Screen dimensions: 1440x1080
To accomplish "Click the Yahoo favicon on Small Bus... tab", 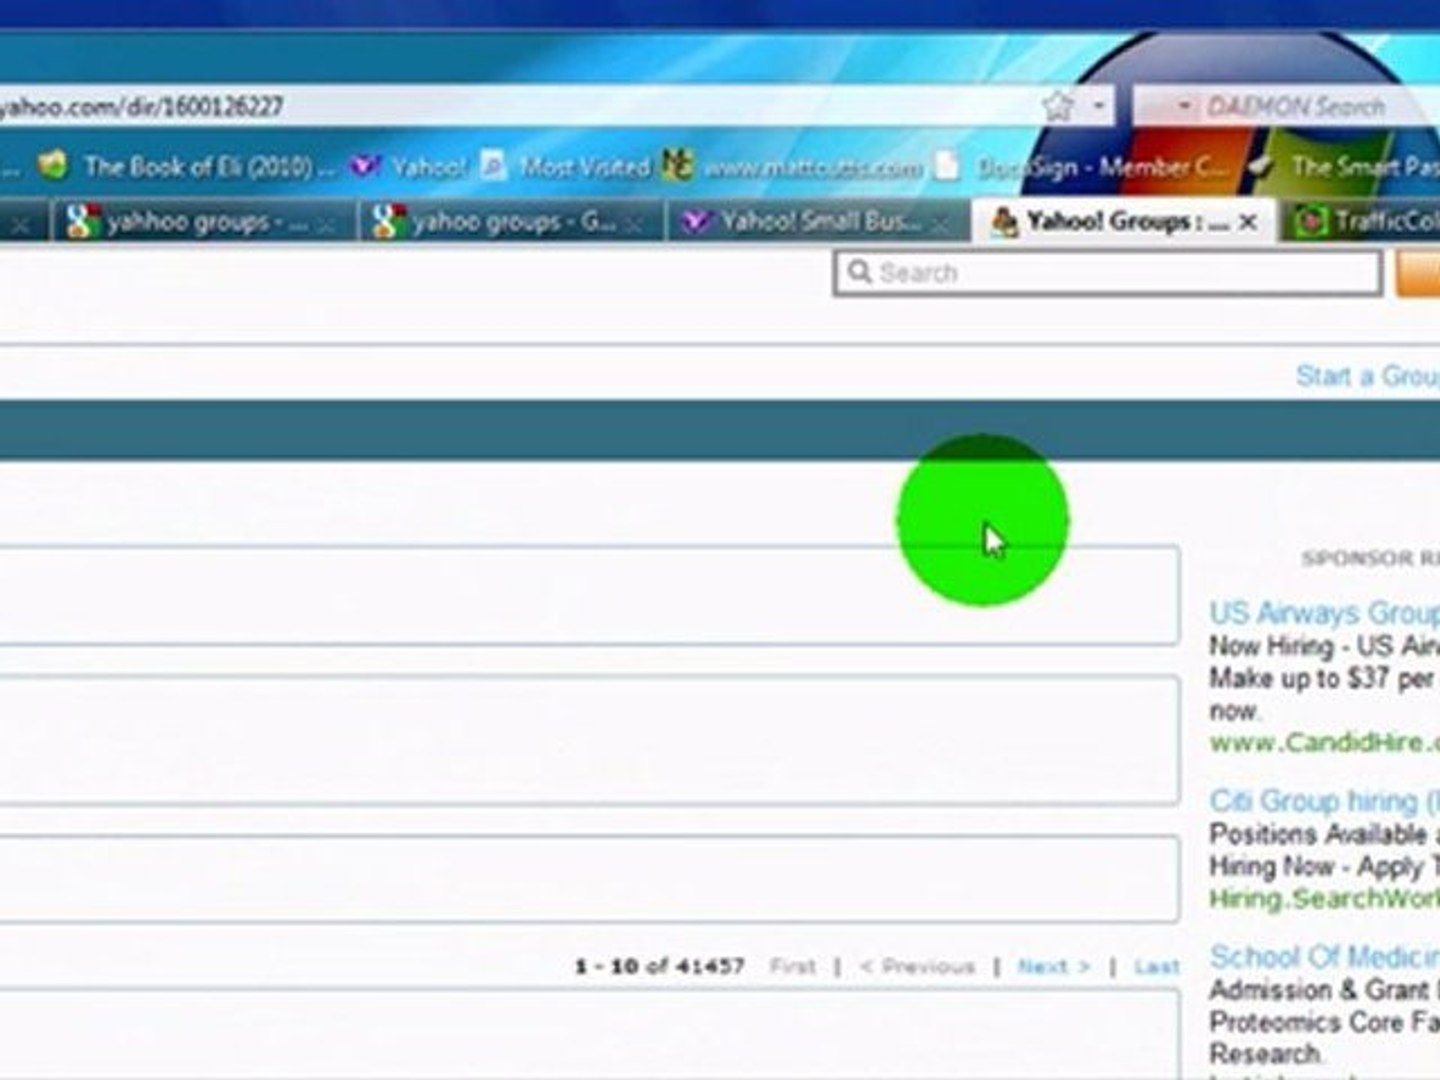I will pyautogui.click(x=696, y=221).
